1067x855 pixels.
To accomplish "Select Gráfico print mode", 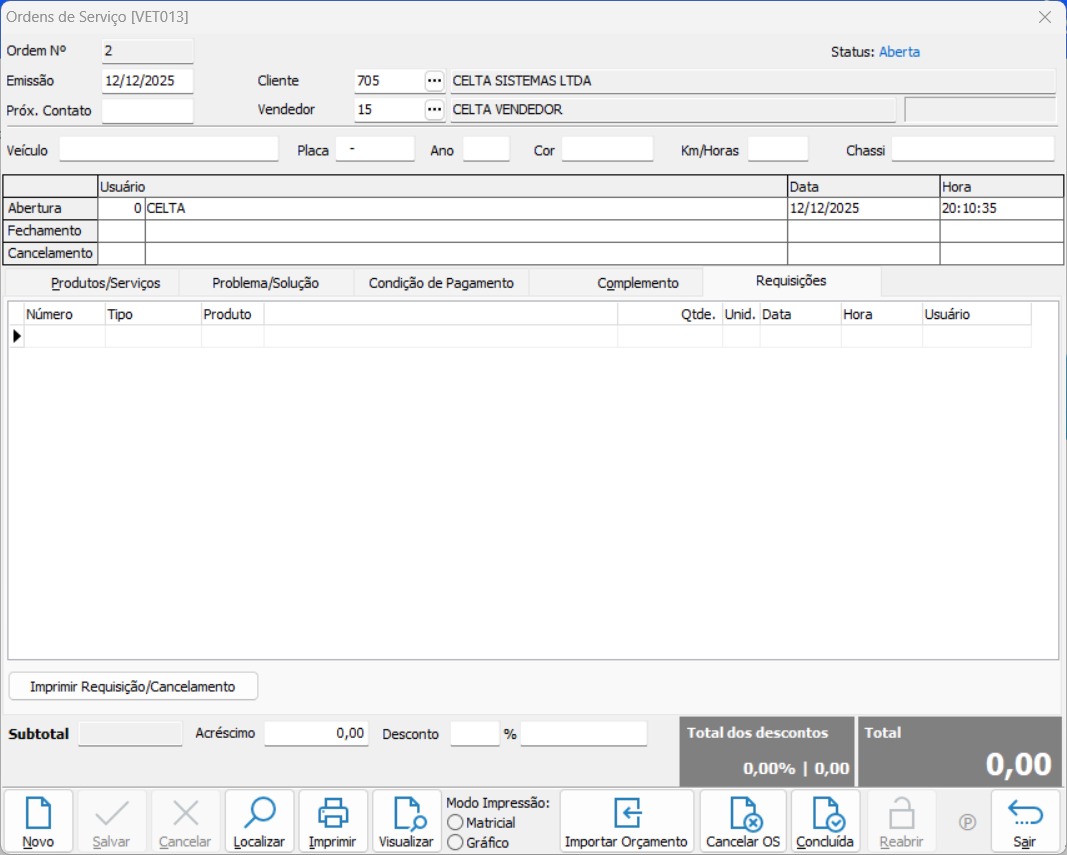I will coord(456,843).
